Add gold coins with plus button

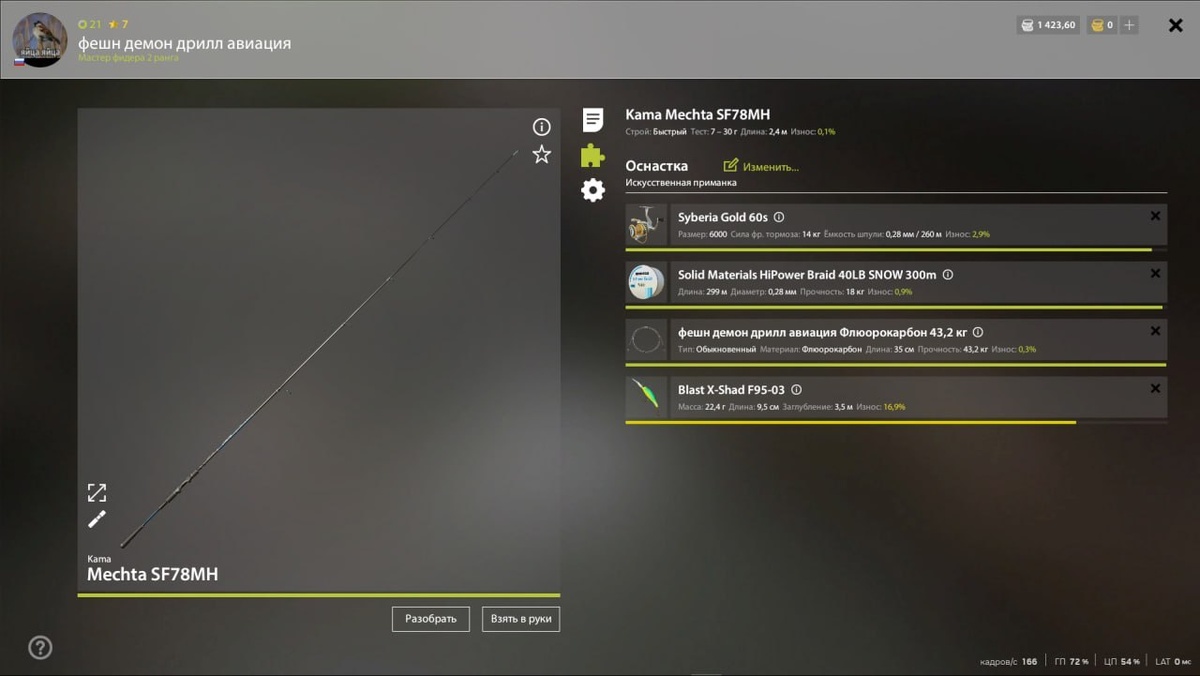tap(1130, 25)
